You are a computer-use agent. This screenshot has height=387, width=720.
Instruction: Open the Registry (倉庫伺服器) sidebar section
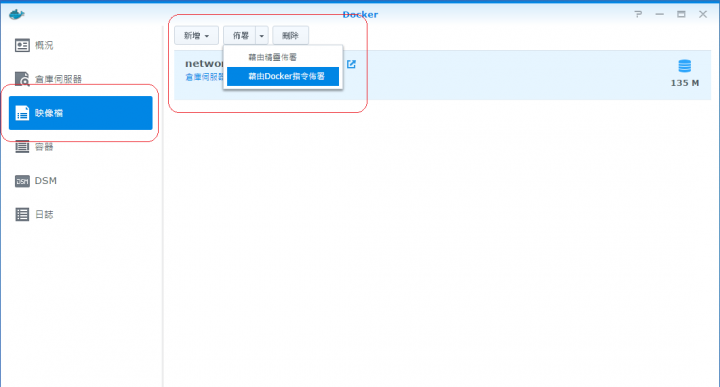point(81,79)
